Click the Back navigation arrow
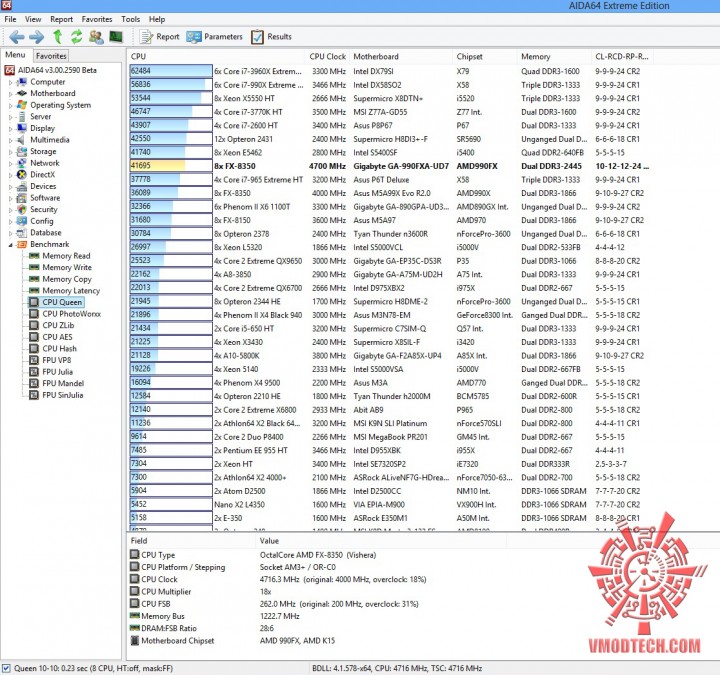The height and width of the screenshot is (675, 720). click(x=17, y=37)
